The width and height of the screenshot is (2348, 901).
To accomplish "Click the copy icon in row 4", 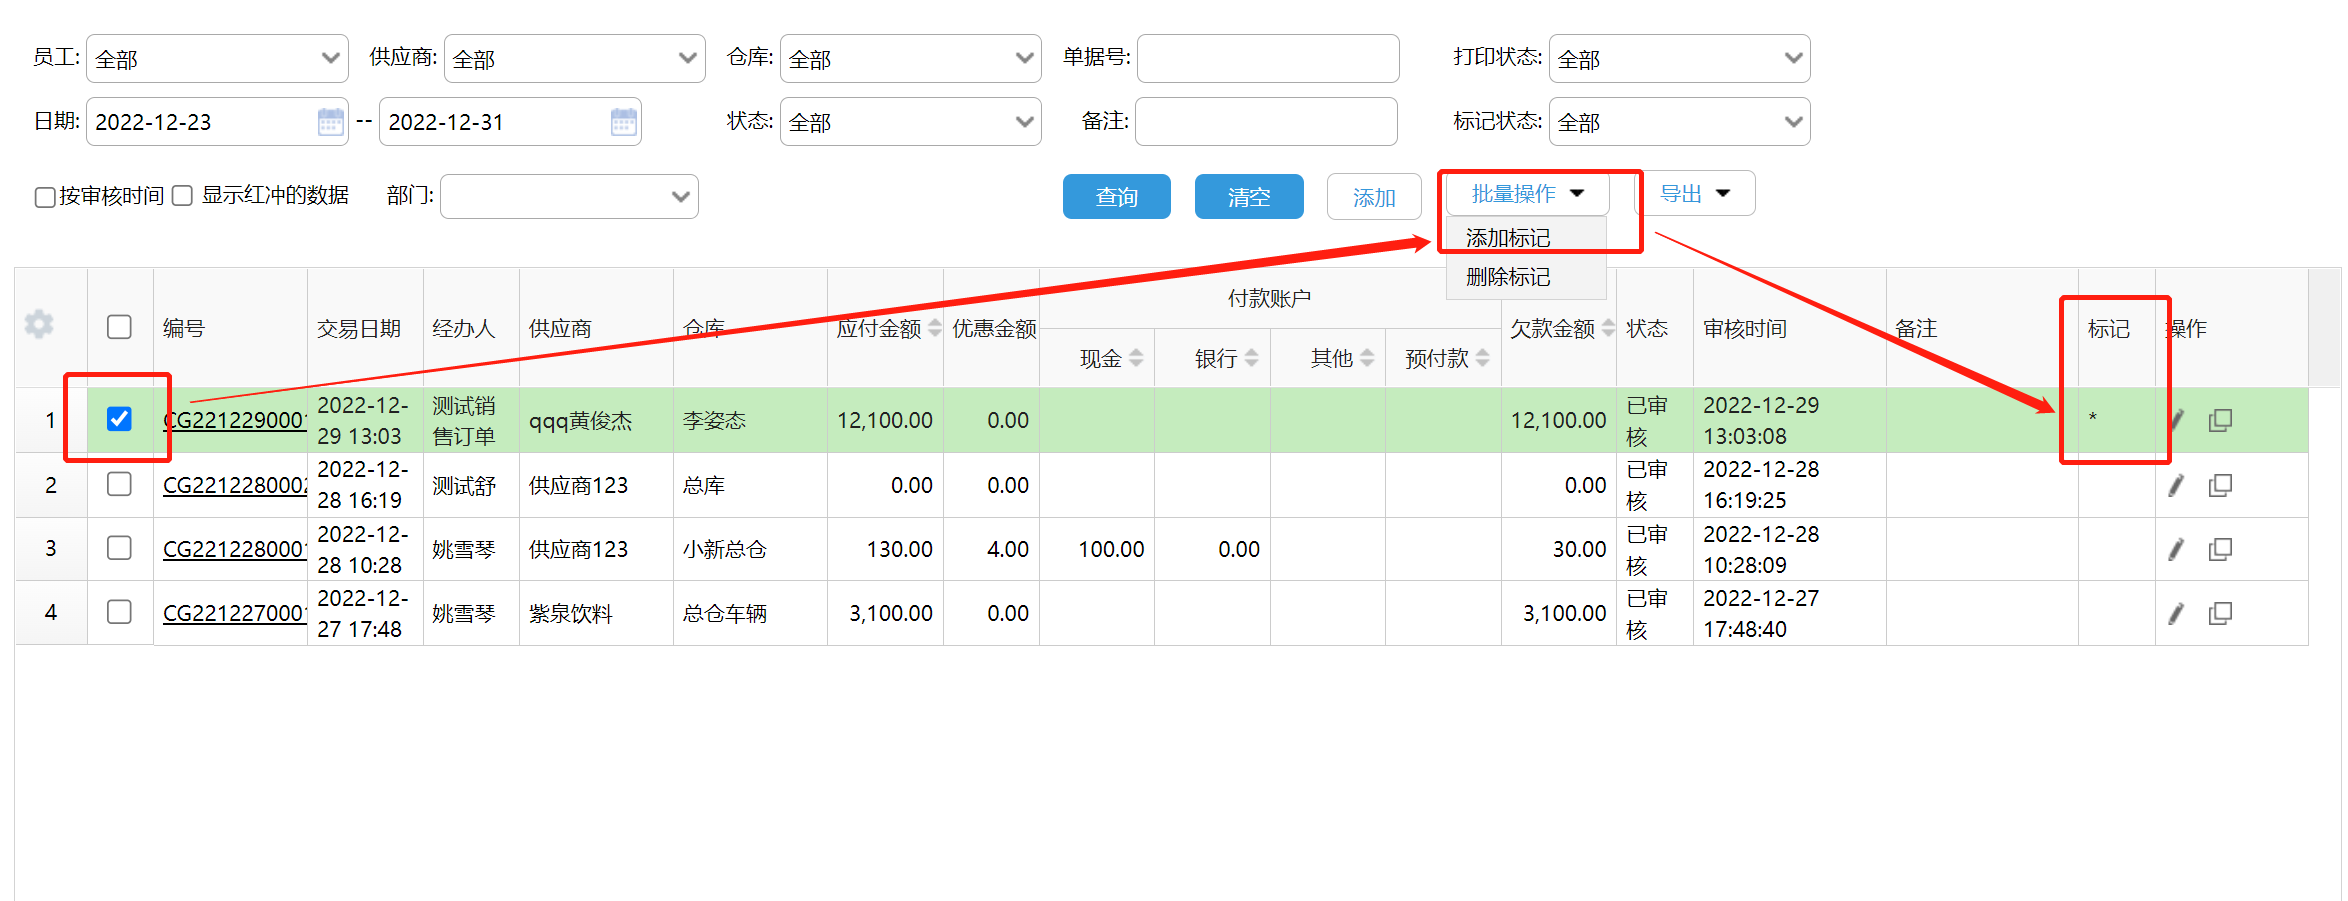I will [2220, 613].
